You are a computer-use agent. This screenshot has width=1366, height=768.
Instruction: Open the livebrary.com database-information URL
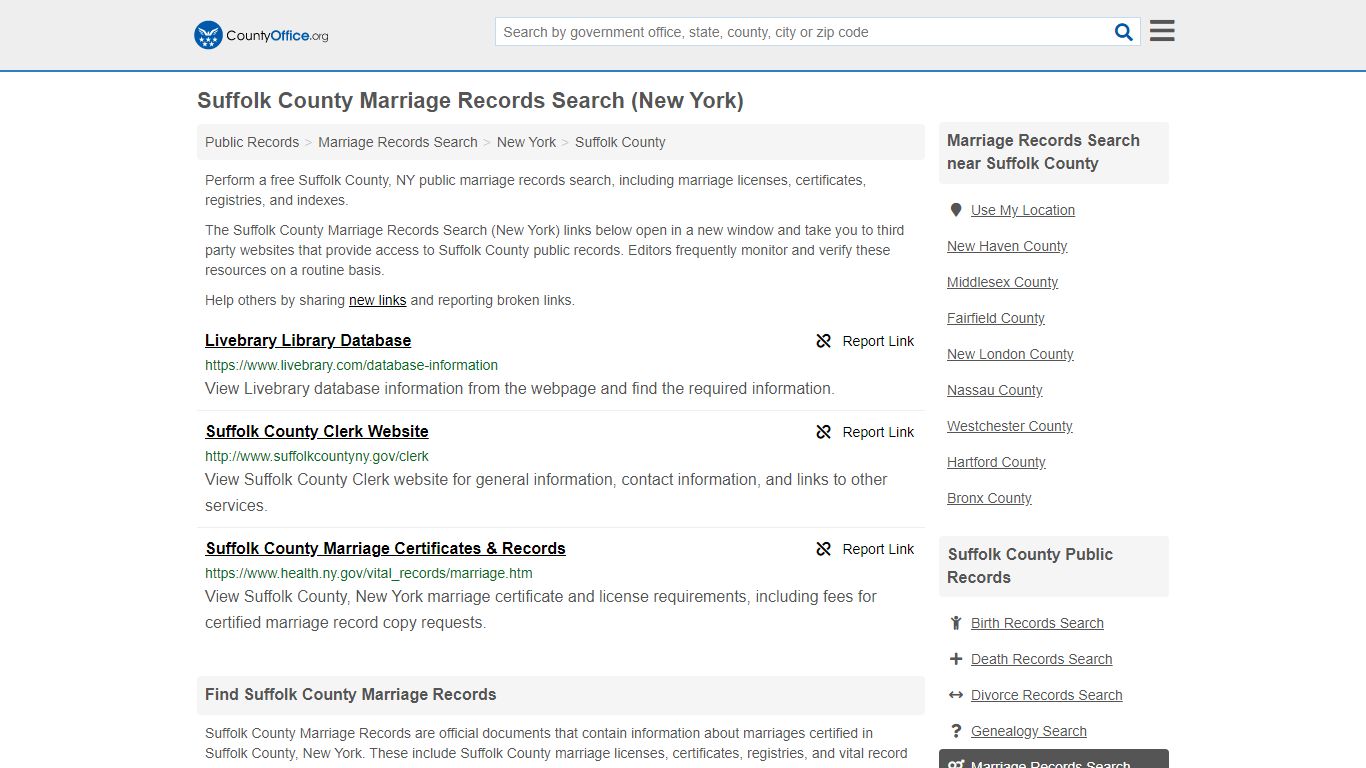click(351, 365)
